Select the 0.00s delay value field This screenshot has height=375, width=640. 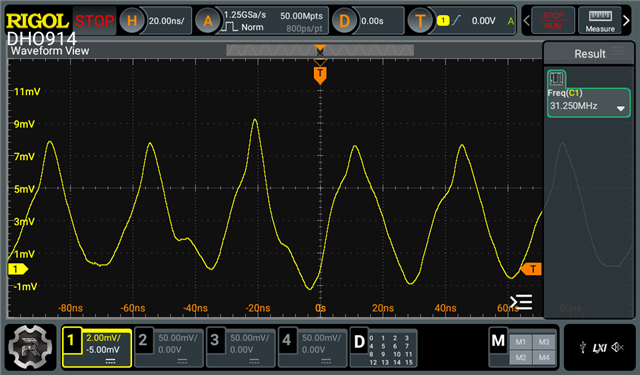coord(372,21)
